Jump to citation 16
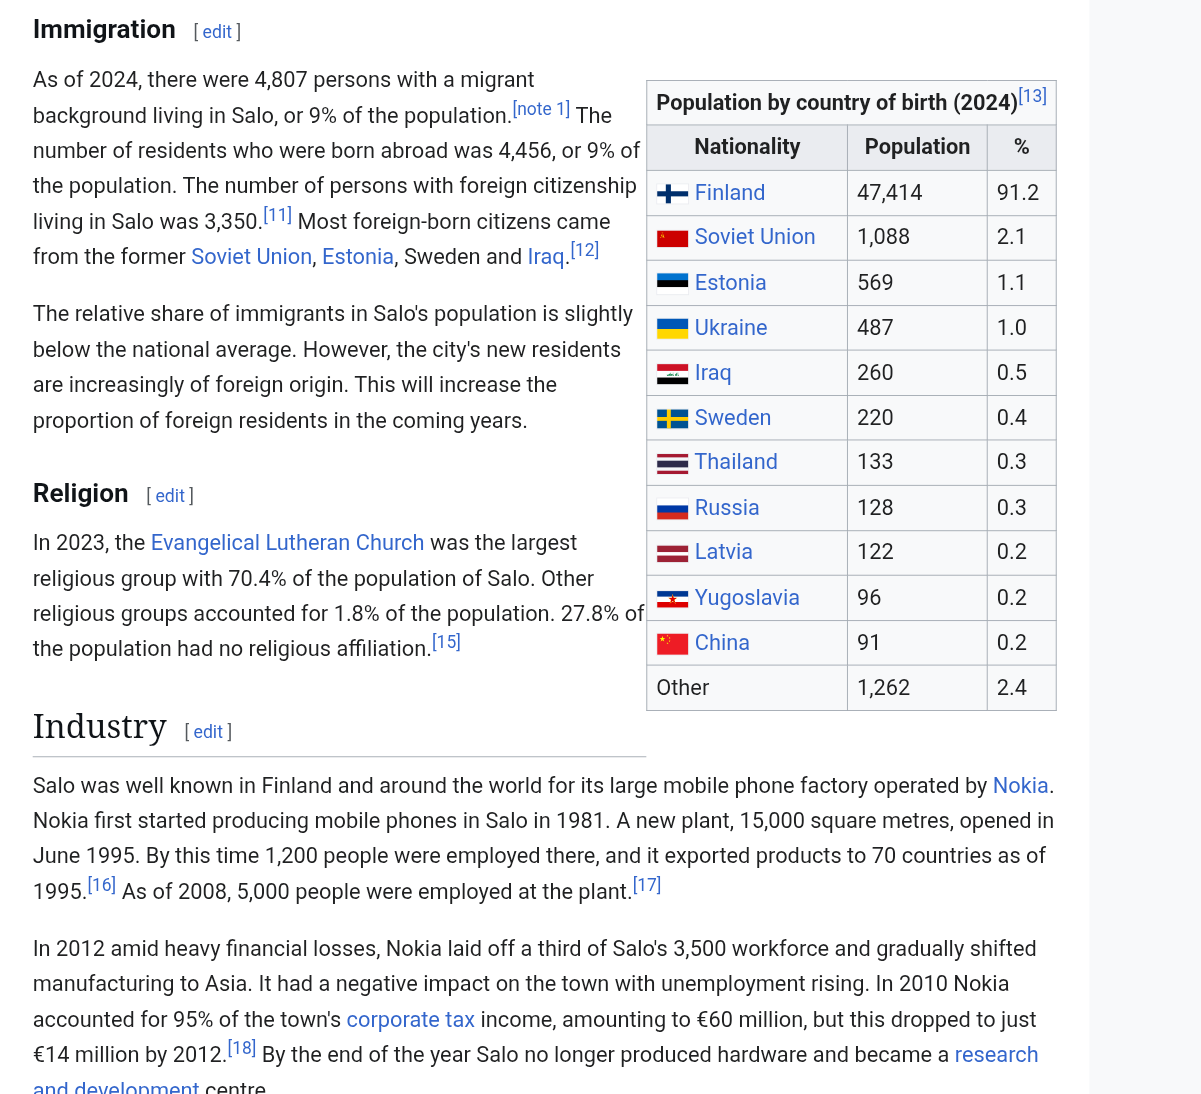Image resolution: width=1201 pixels, height=1094 pixels. coord(101,885)
